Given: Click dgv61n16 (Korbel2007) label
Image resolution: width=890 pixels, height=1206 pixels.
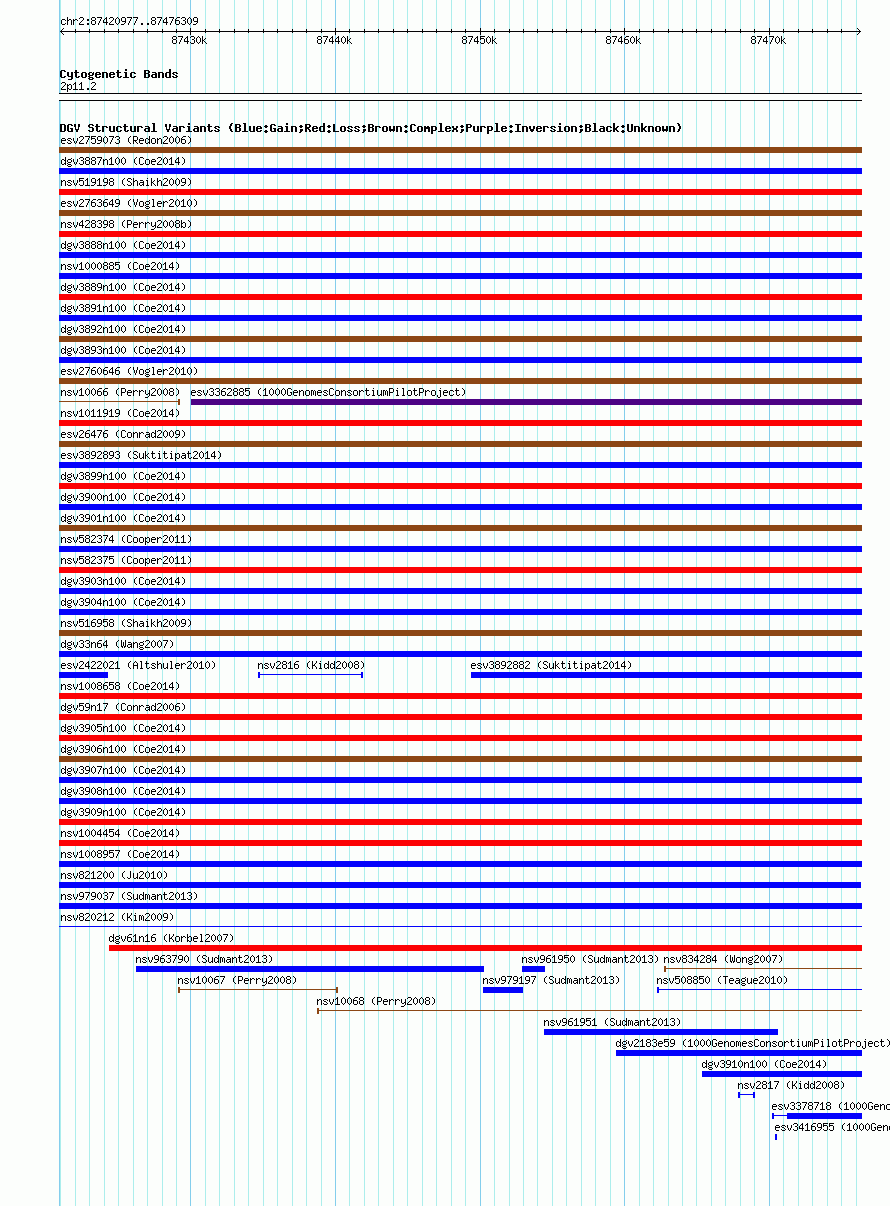Looking at the screenshot, I should [171, 938].
